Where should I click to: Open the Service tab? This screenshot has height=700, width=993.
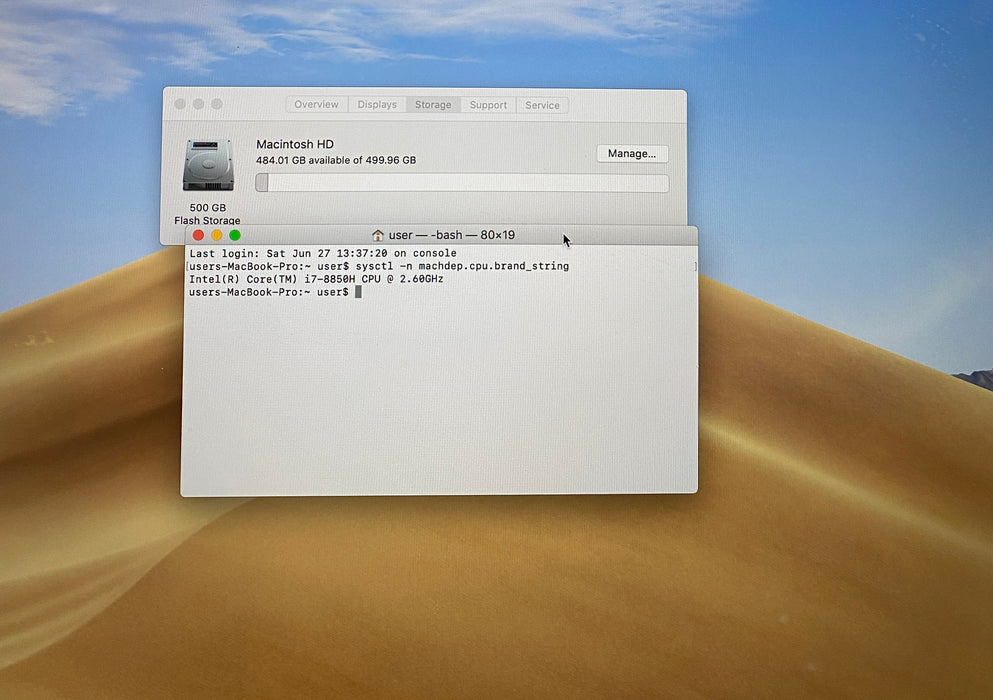click(x=542, y=105)
